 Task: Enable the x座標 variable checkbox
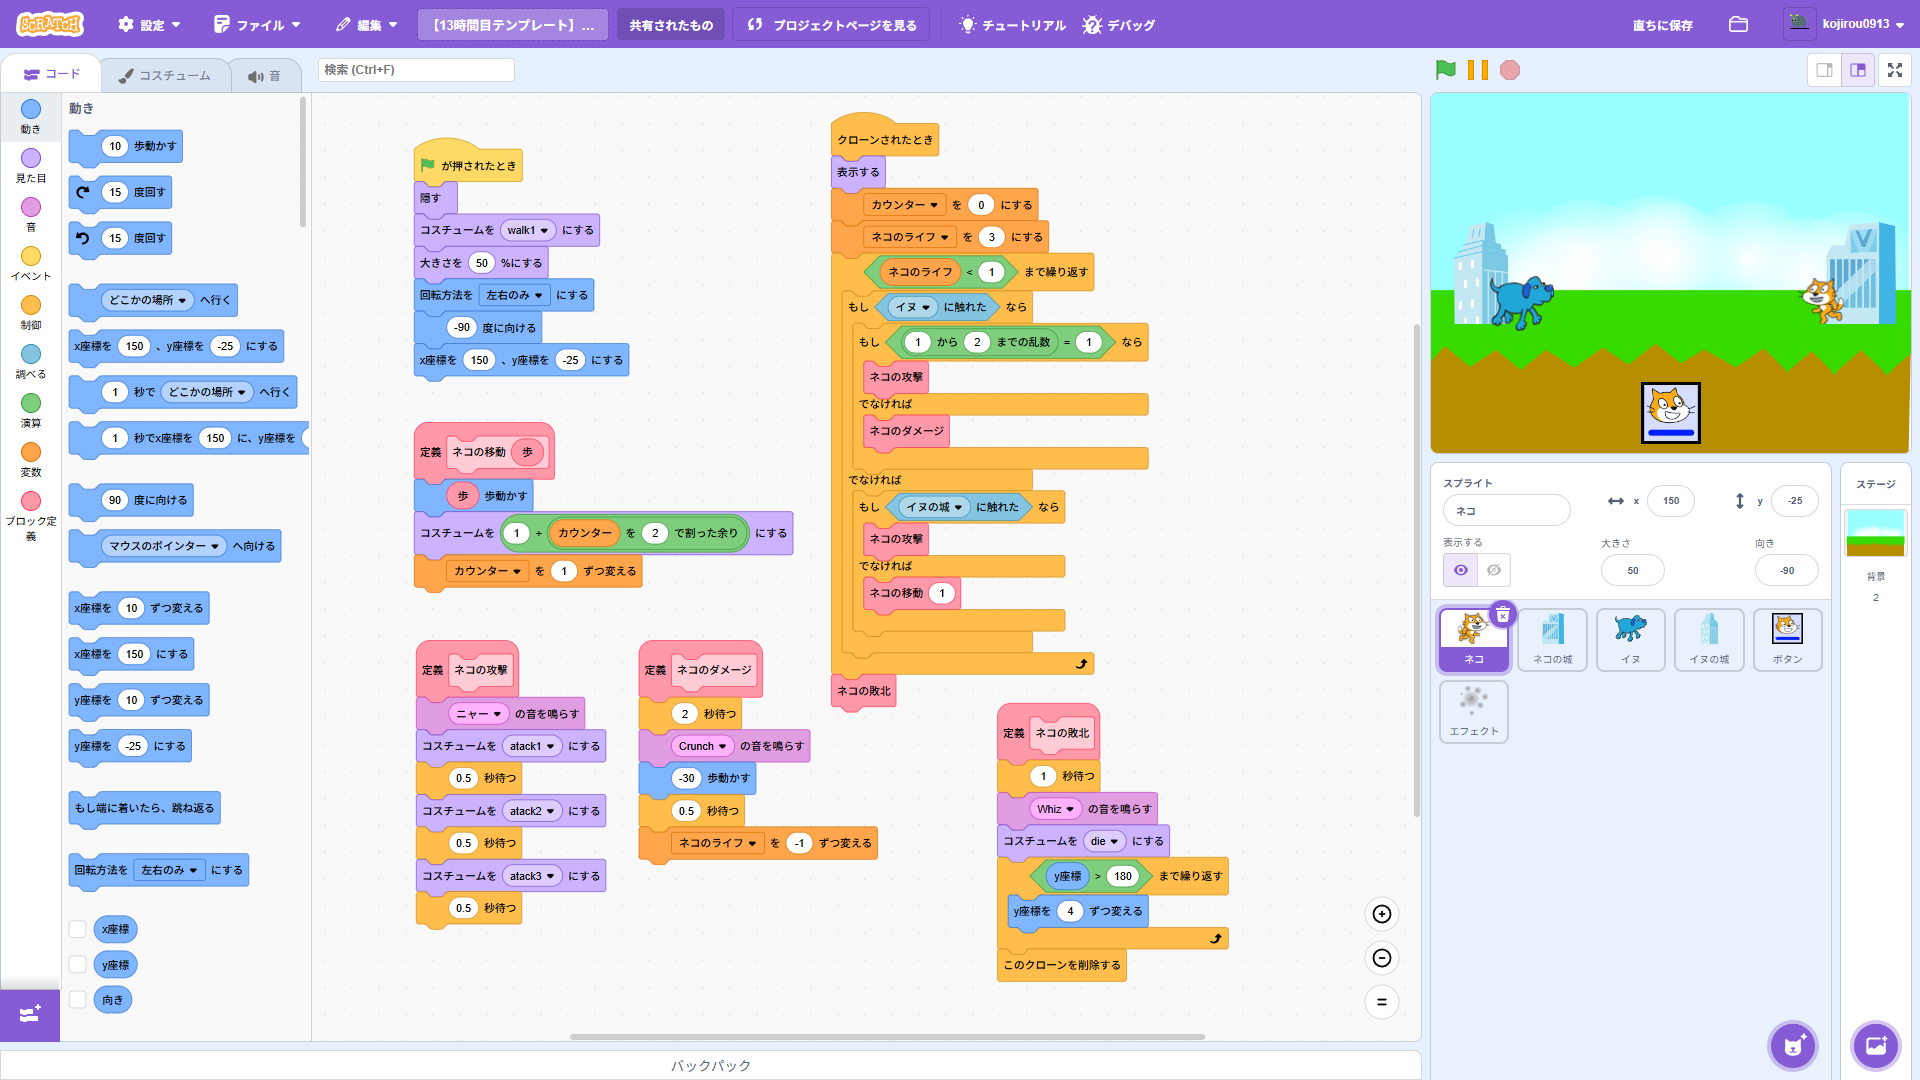77,929
